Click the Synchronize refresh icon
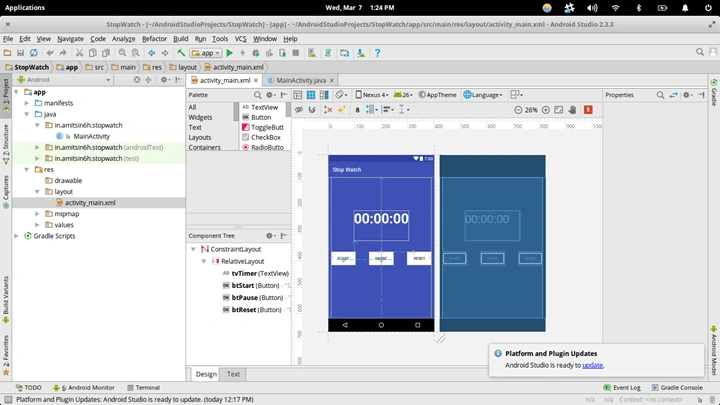Screen dimensions: 720x405 point(34,53)
